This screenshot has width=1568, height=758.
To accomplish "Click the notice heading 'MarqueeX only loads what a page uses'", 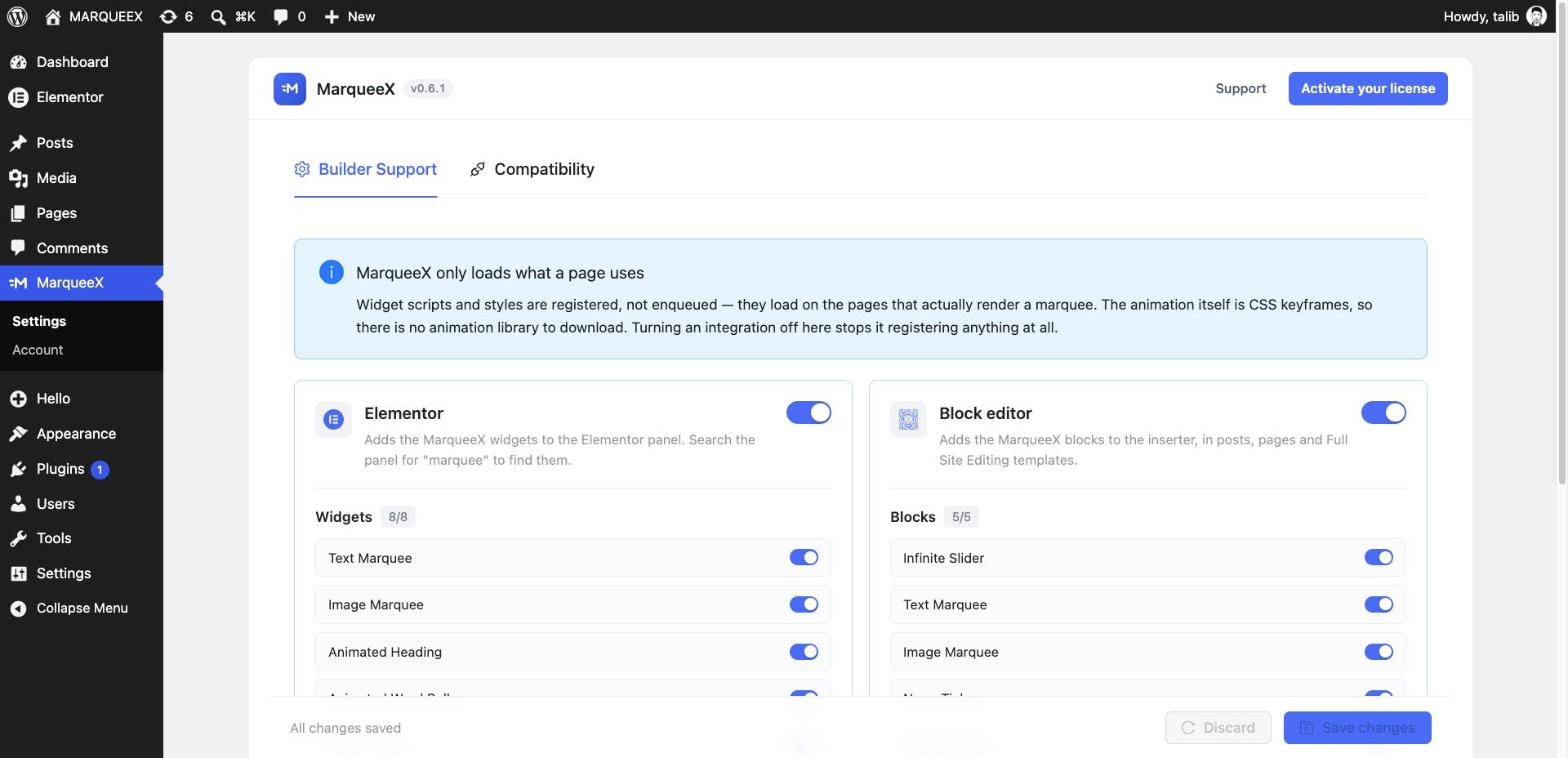I will coord(500,273).
